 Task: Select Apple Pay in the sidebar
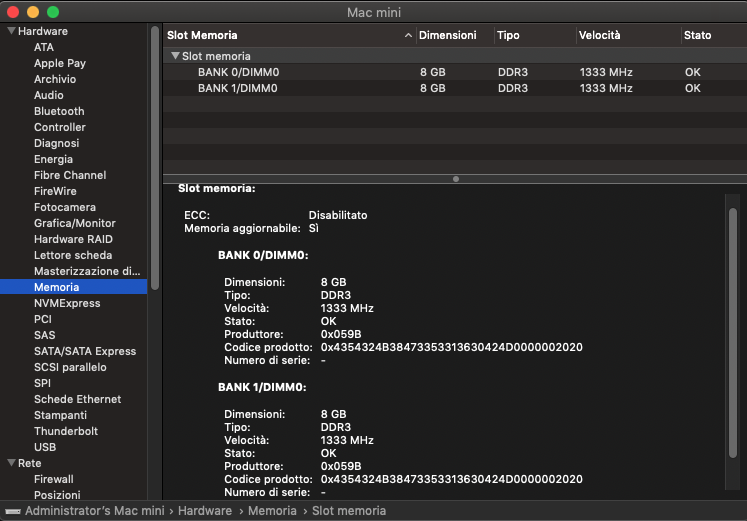[60, 63]
